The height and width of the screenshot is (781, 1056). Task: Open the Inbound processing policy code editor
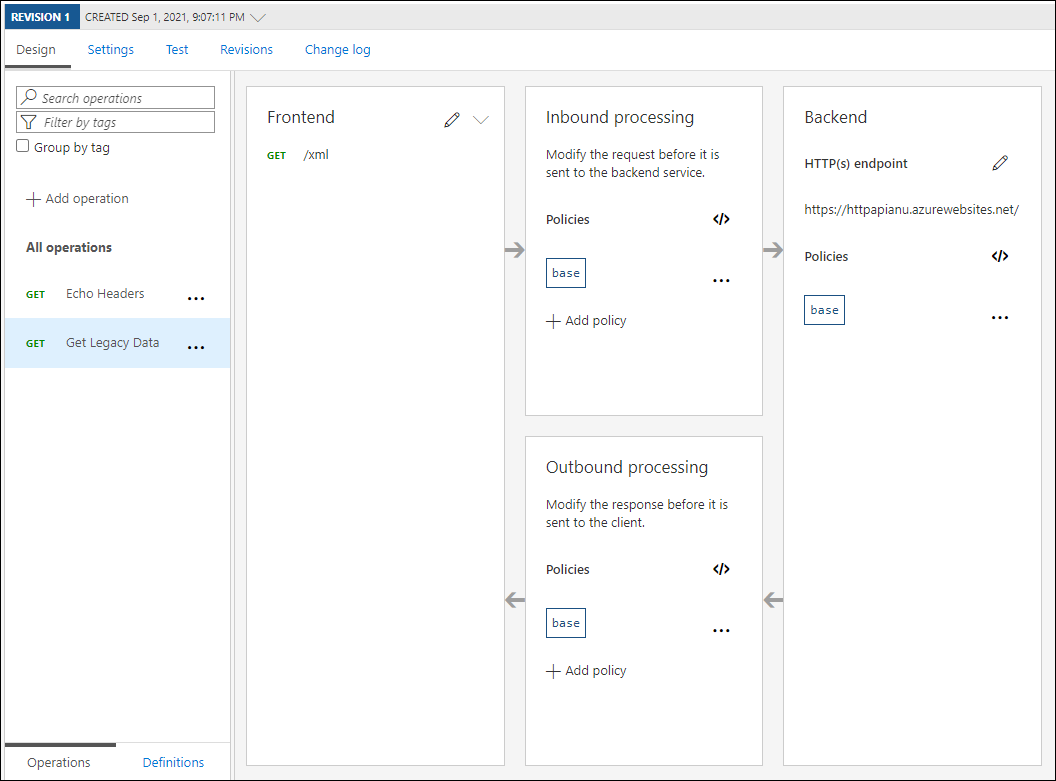(x=721, y=219)
